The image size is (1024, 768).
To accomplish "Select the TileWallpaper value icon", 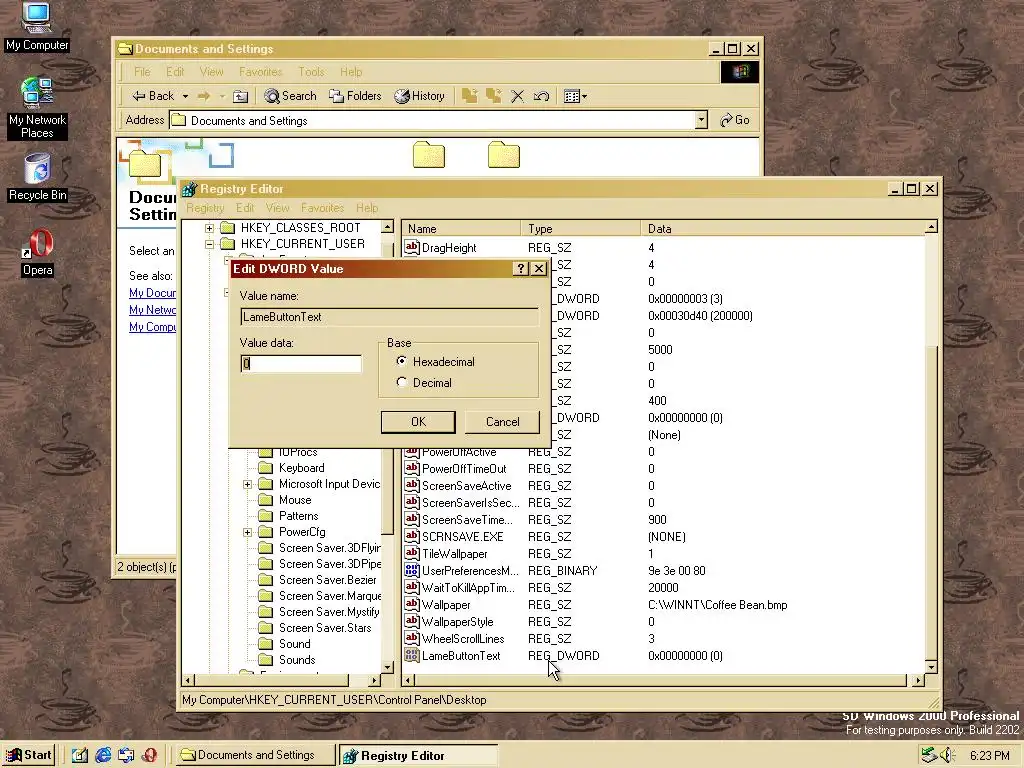I will [411, 553].
